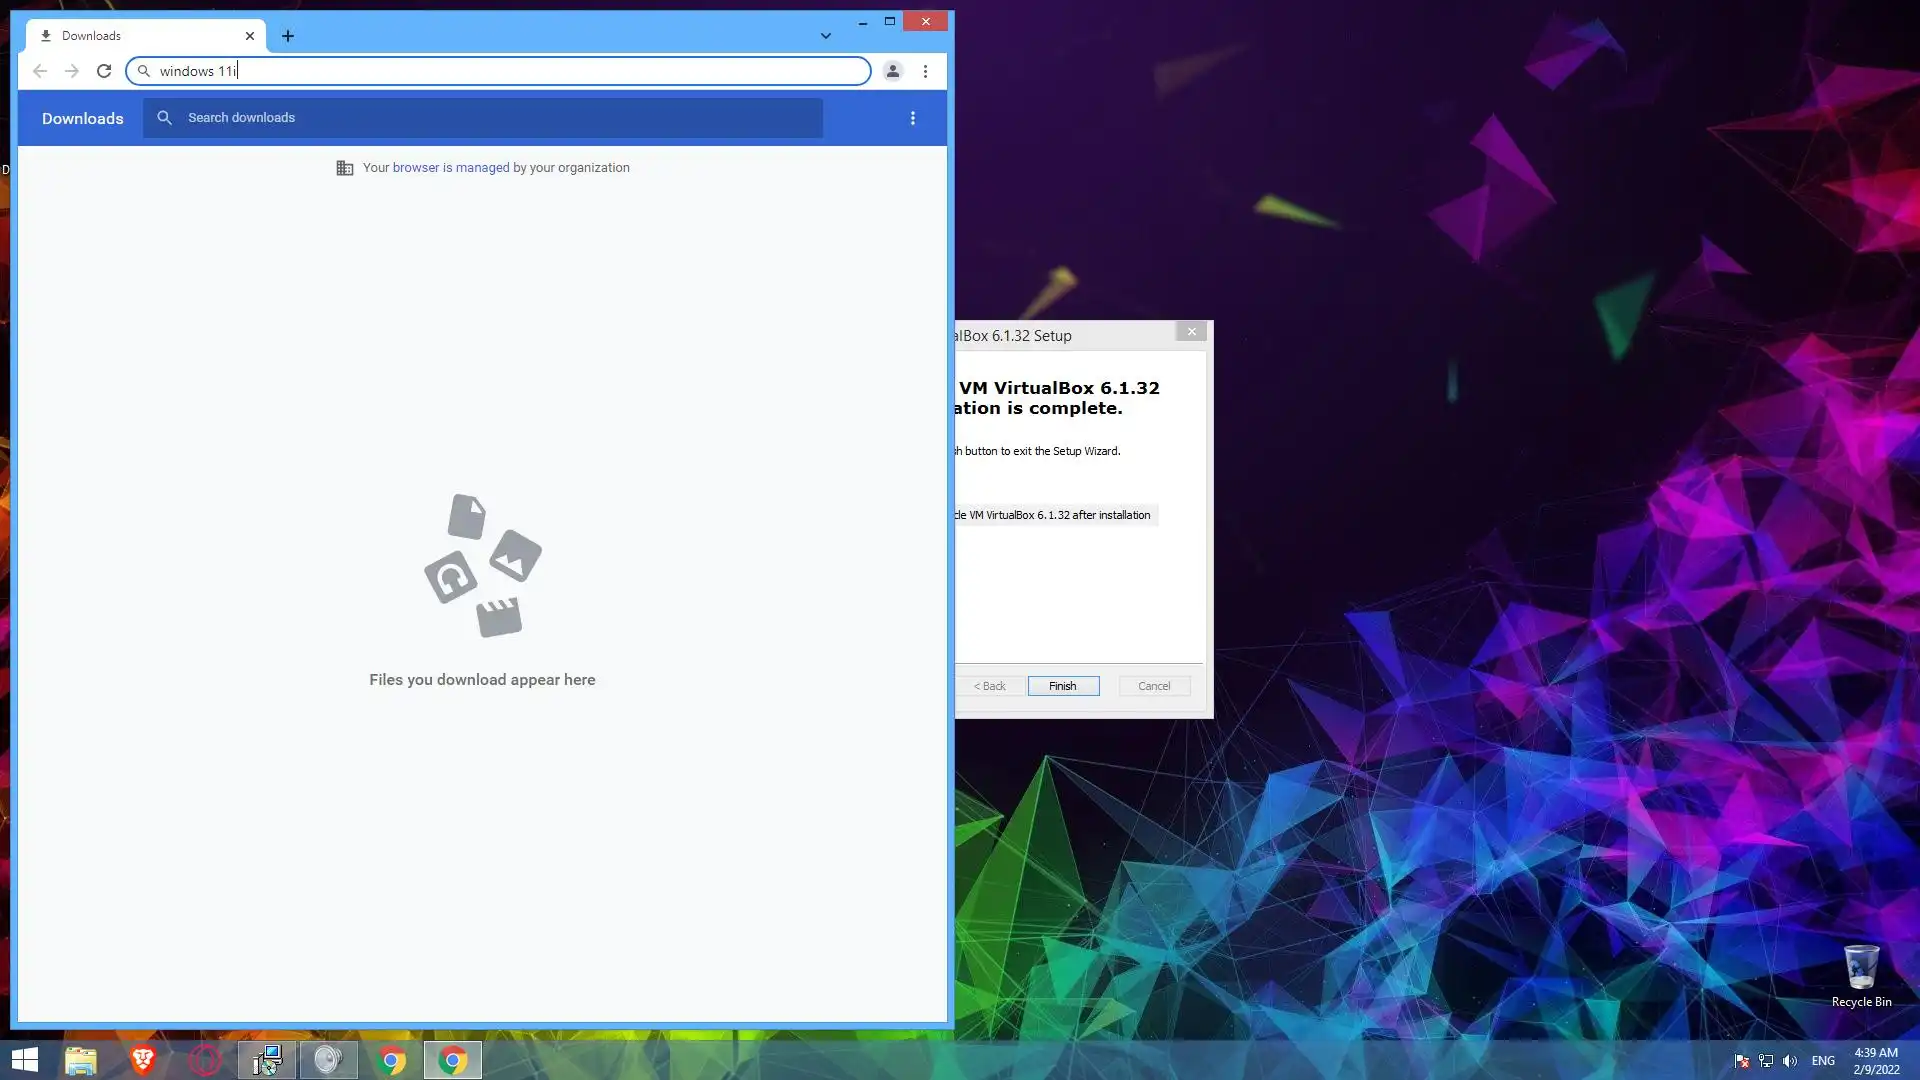Reload the page with the refresh icon
The image size is (1920, 1080).
(x=104, y=71)
